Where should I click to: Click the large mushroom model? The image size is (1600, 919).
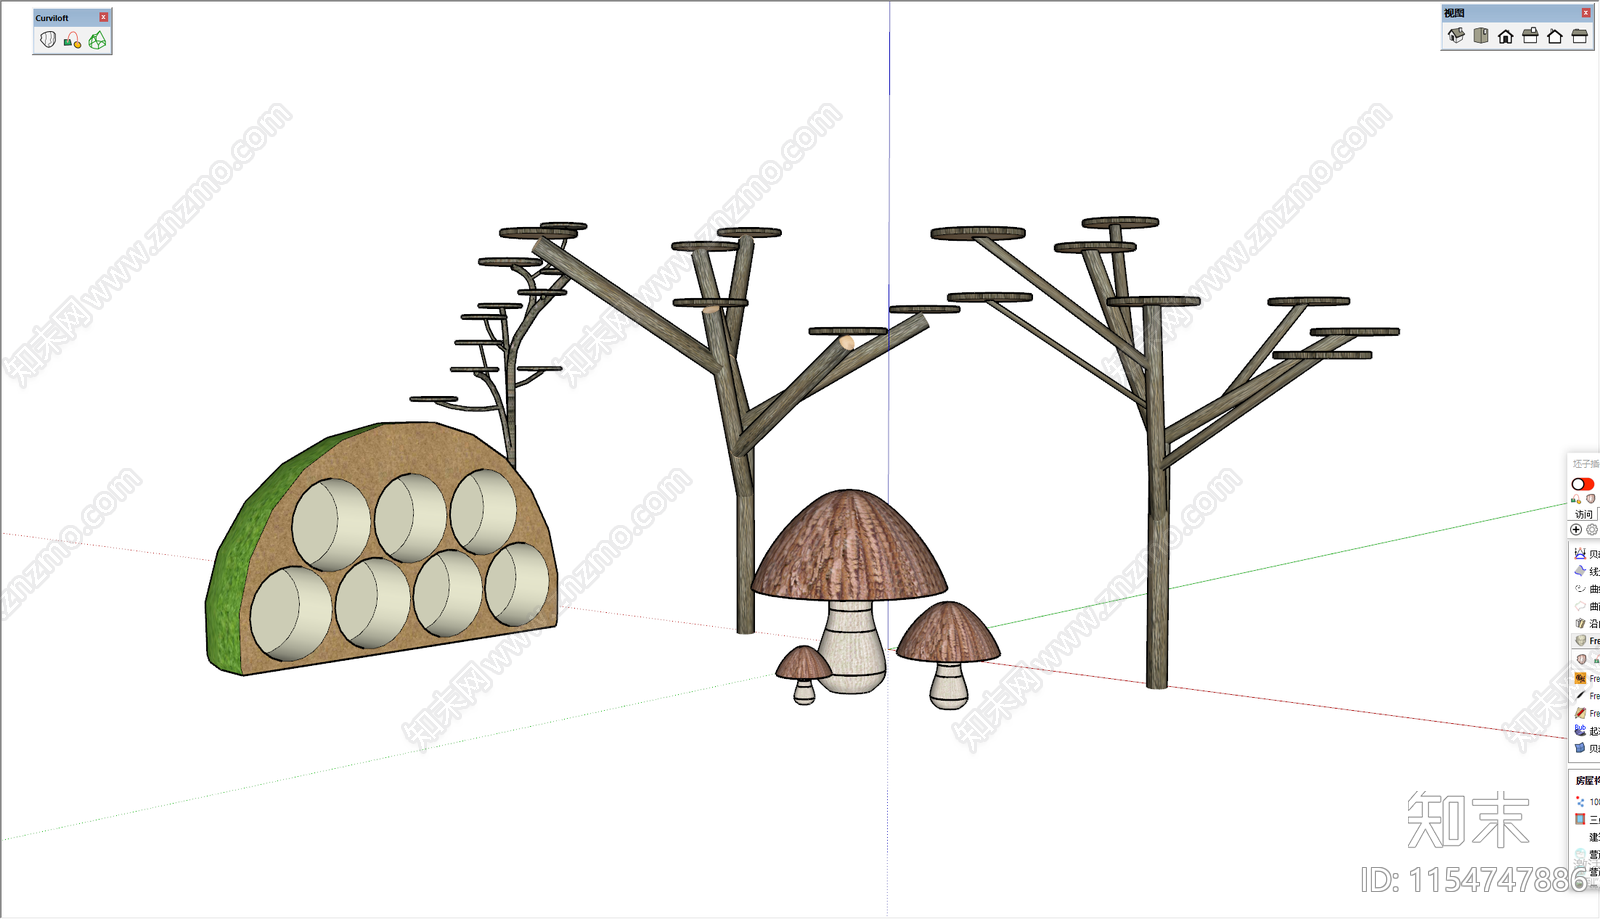850,590
